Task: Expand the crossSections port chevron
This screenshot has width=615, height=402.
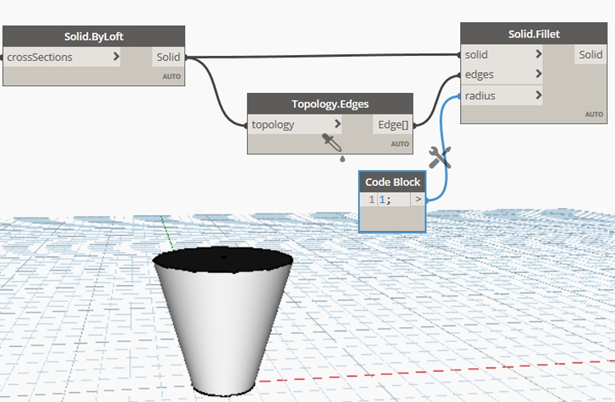Action: click(117, 57)
